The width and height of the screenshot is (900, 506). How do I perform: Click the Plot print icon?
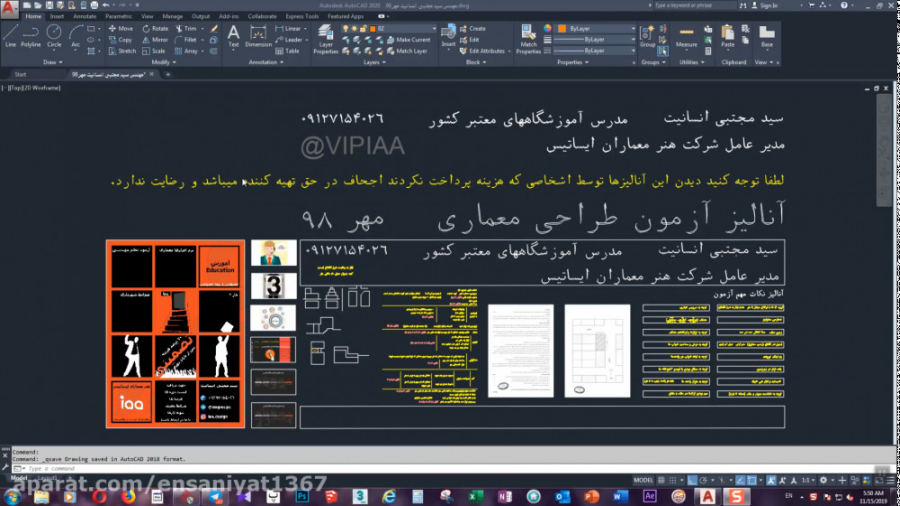[x=94, y=5]
